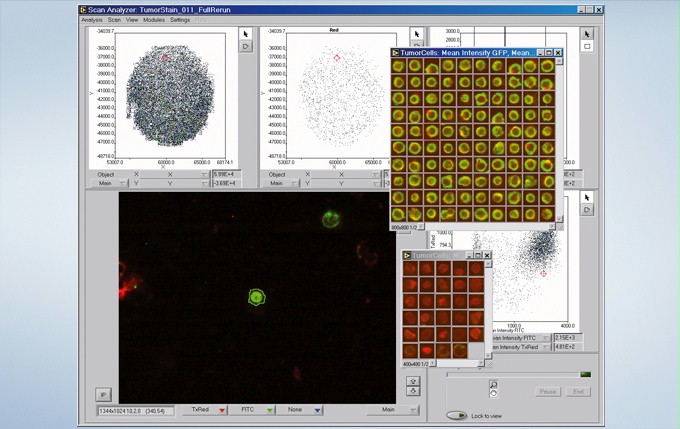Click the down arrow button beside the image
This screenshot has width=680, height=429.
pos(413,391)
